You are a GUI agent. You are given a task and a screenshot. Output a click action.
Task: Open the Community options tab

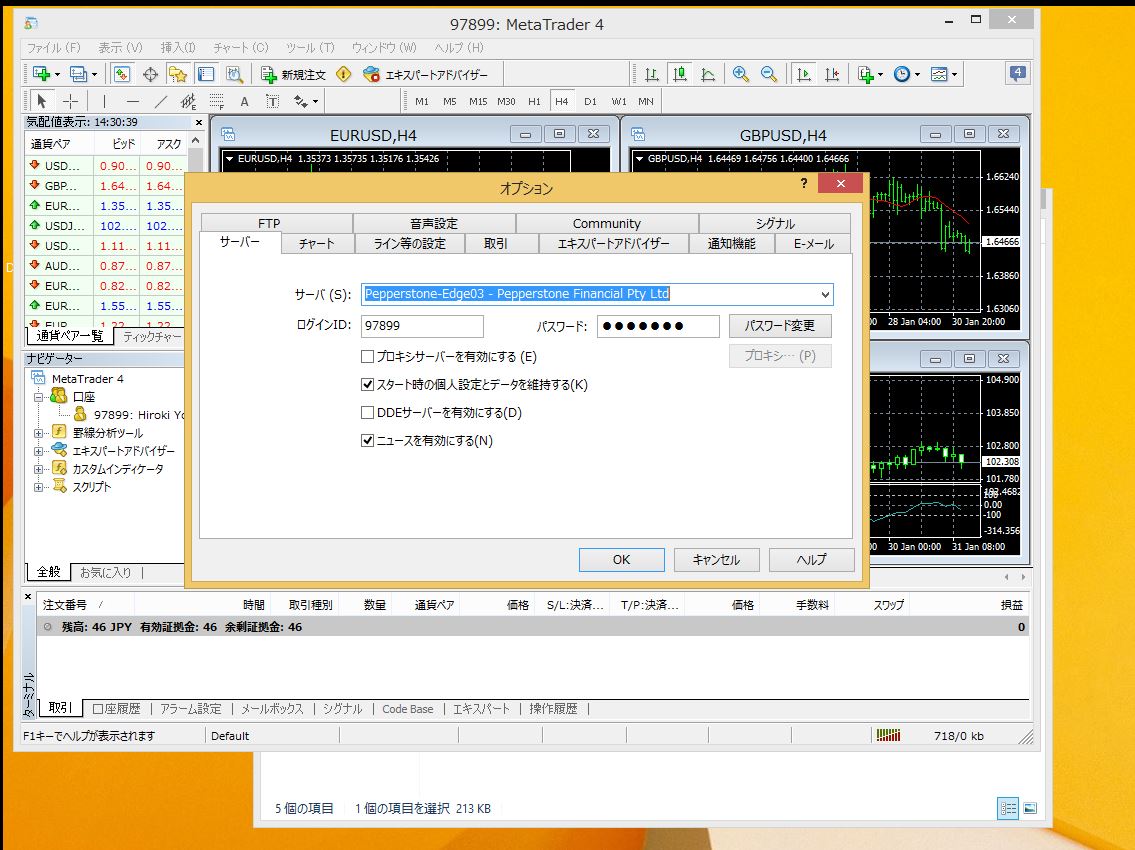[x=607, y=223]
